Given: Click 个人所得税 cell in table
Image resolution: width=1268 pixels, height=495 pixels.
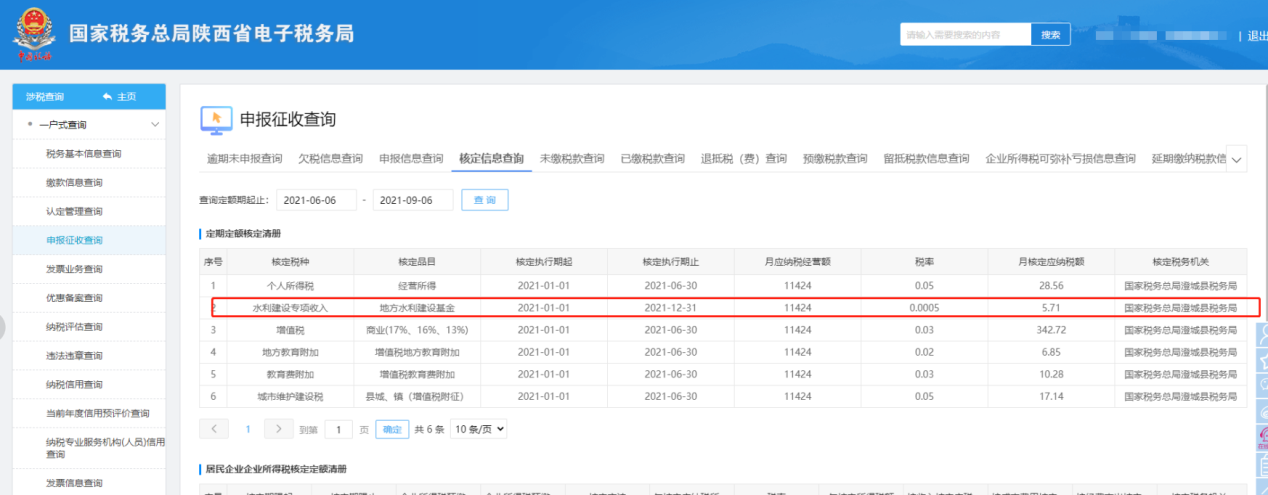Looking at the screenshot, I should [290, 285].
